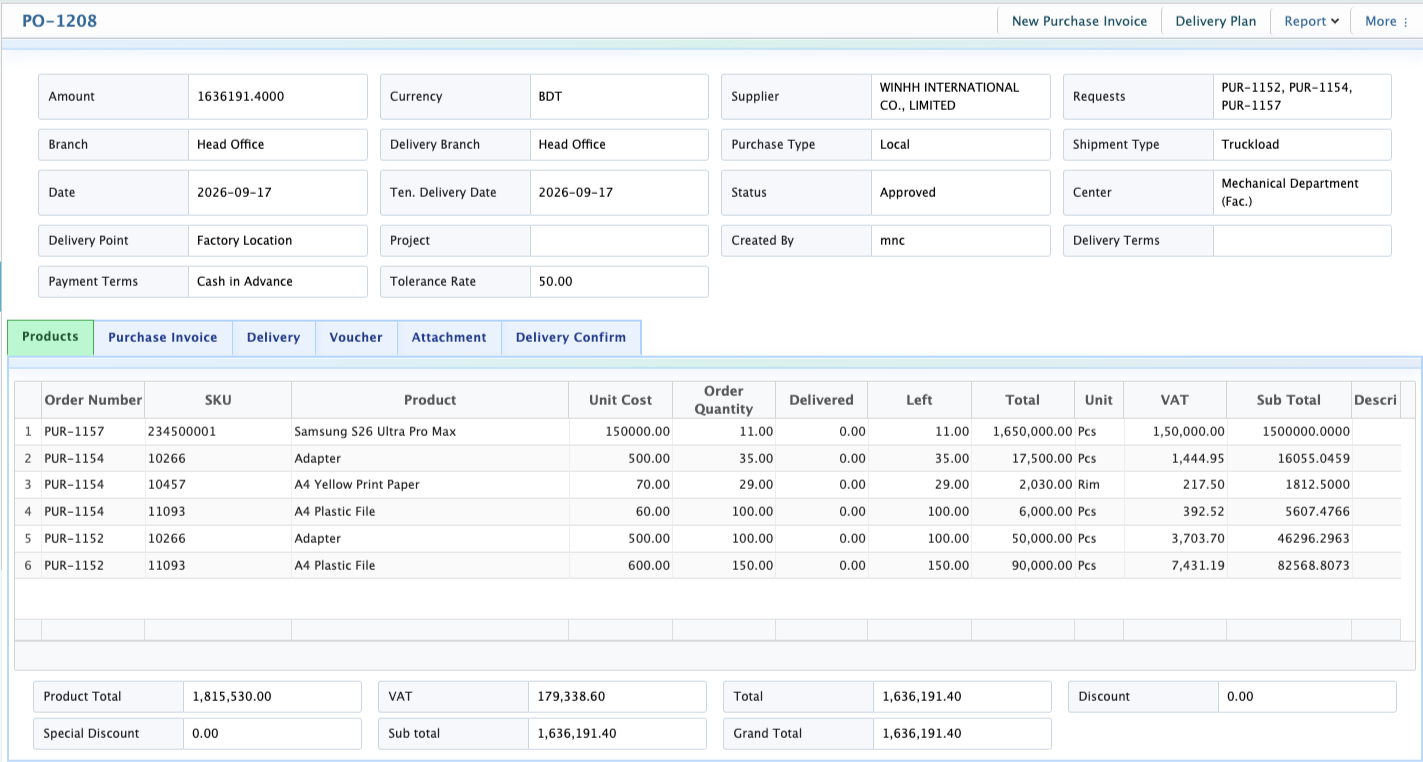The height and width of the screenshot is (762, 1423).
Task: Click the Delivered column header
Action: point(821,399)
